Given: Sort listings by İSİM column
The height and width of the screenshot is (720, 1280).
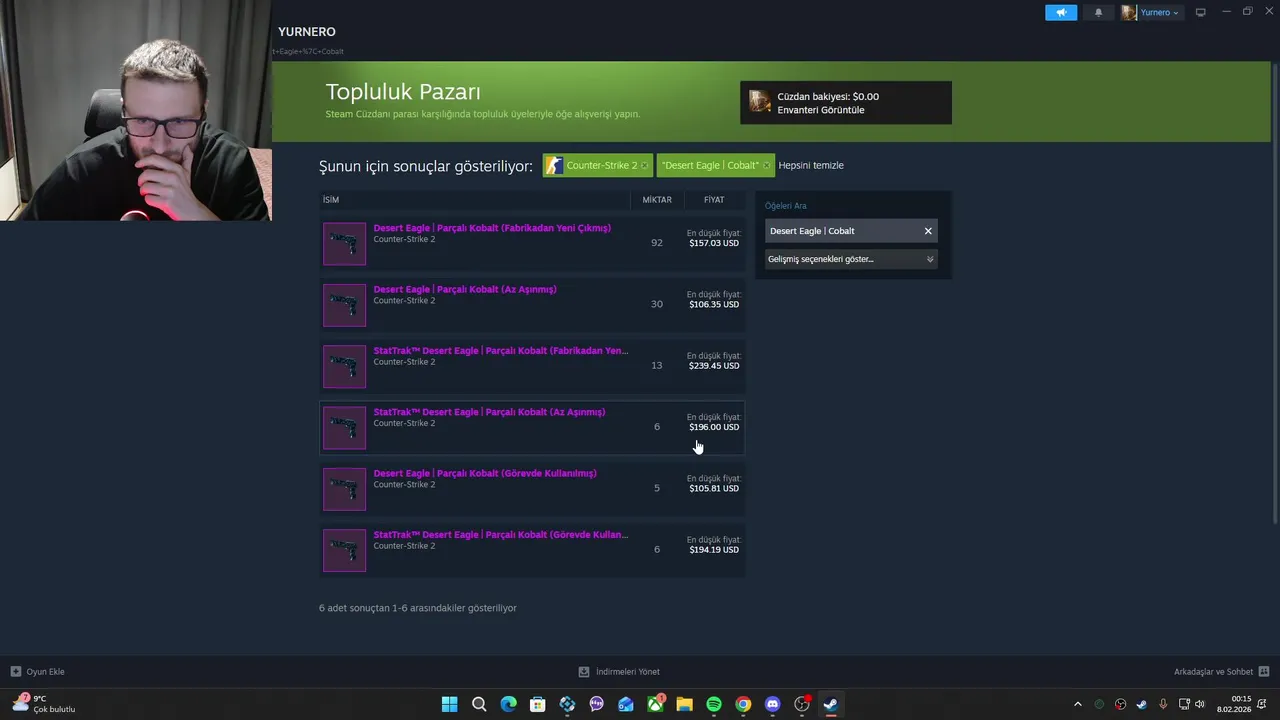Looking at the screenshot, I should 475,200.
